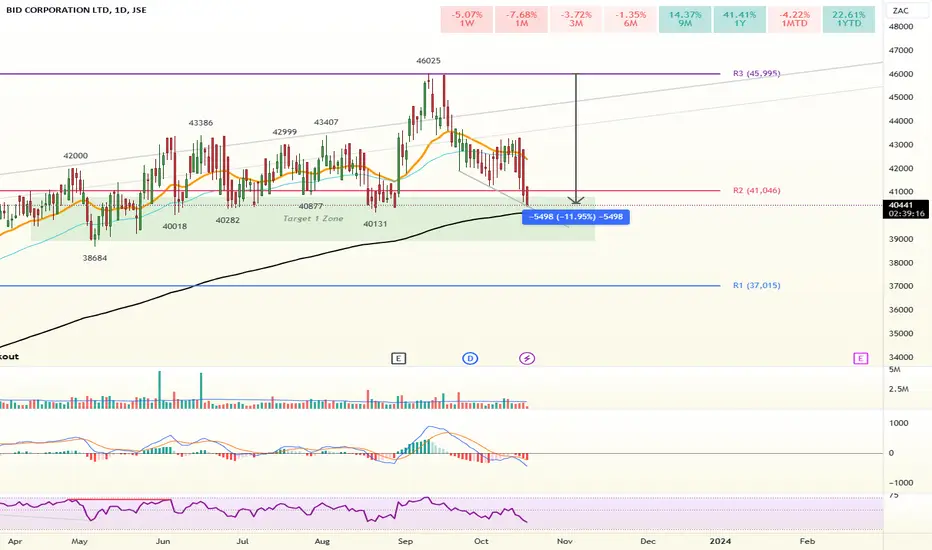Click the Nov label on time axis
The image size is (932, 550).
pos(565,541)
